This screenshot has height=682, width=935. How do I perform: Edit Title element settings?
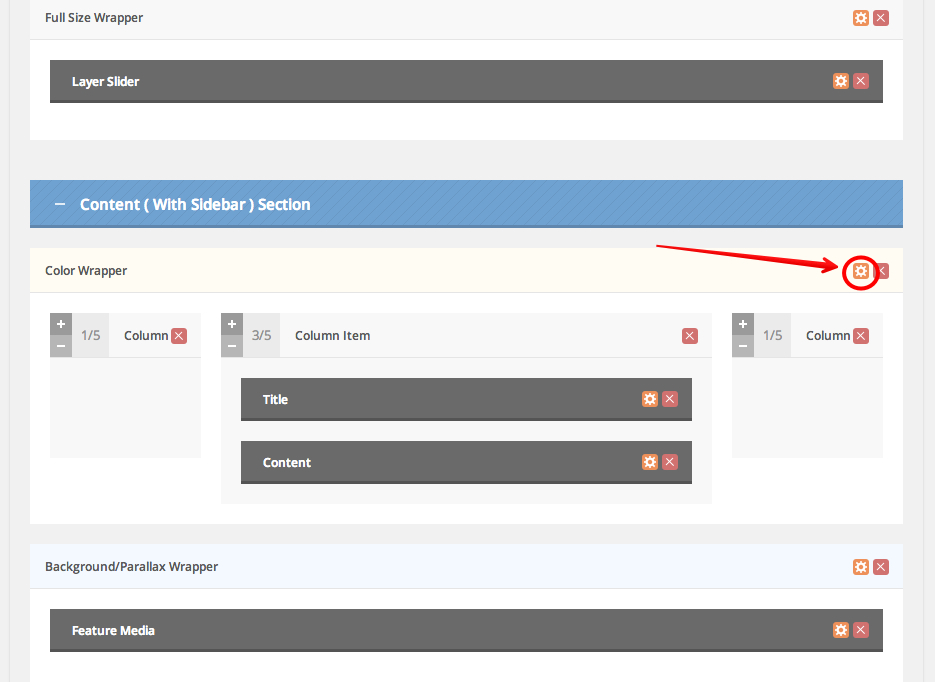tap(650, 399)
